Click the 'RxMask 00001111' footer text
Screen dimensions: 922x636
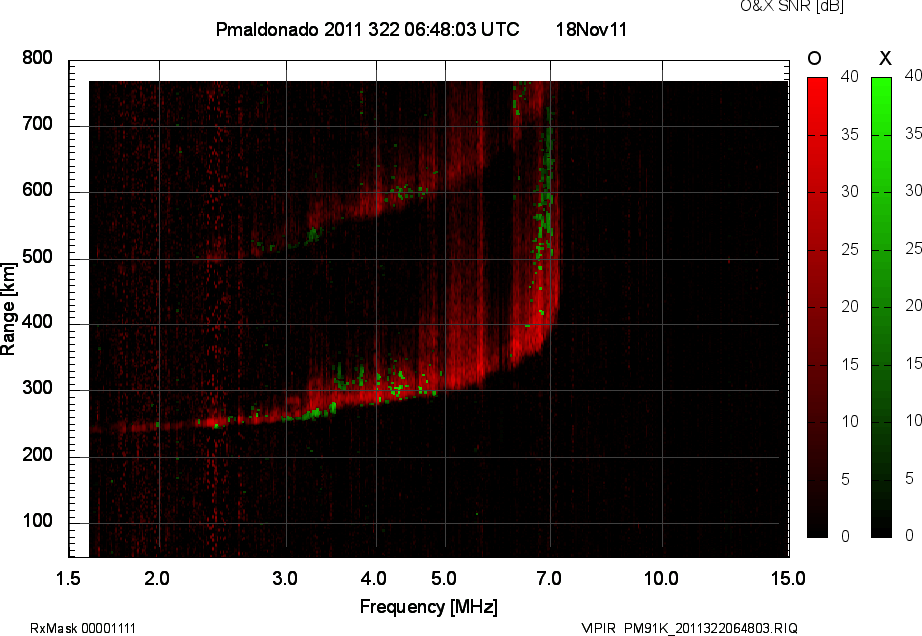[83, 628]
